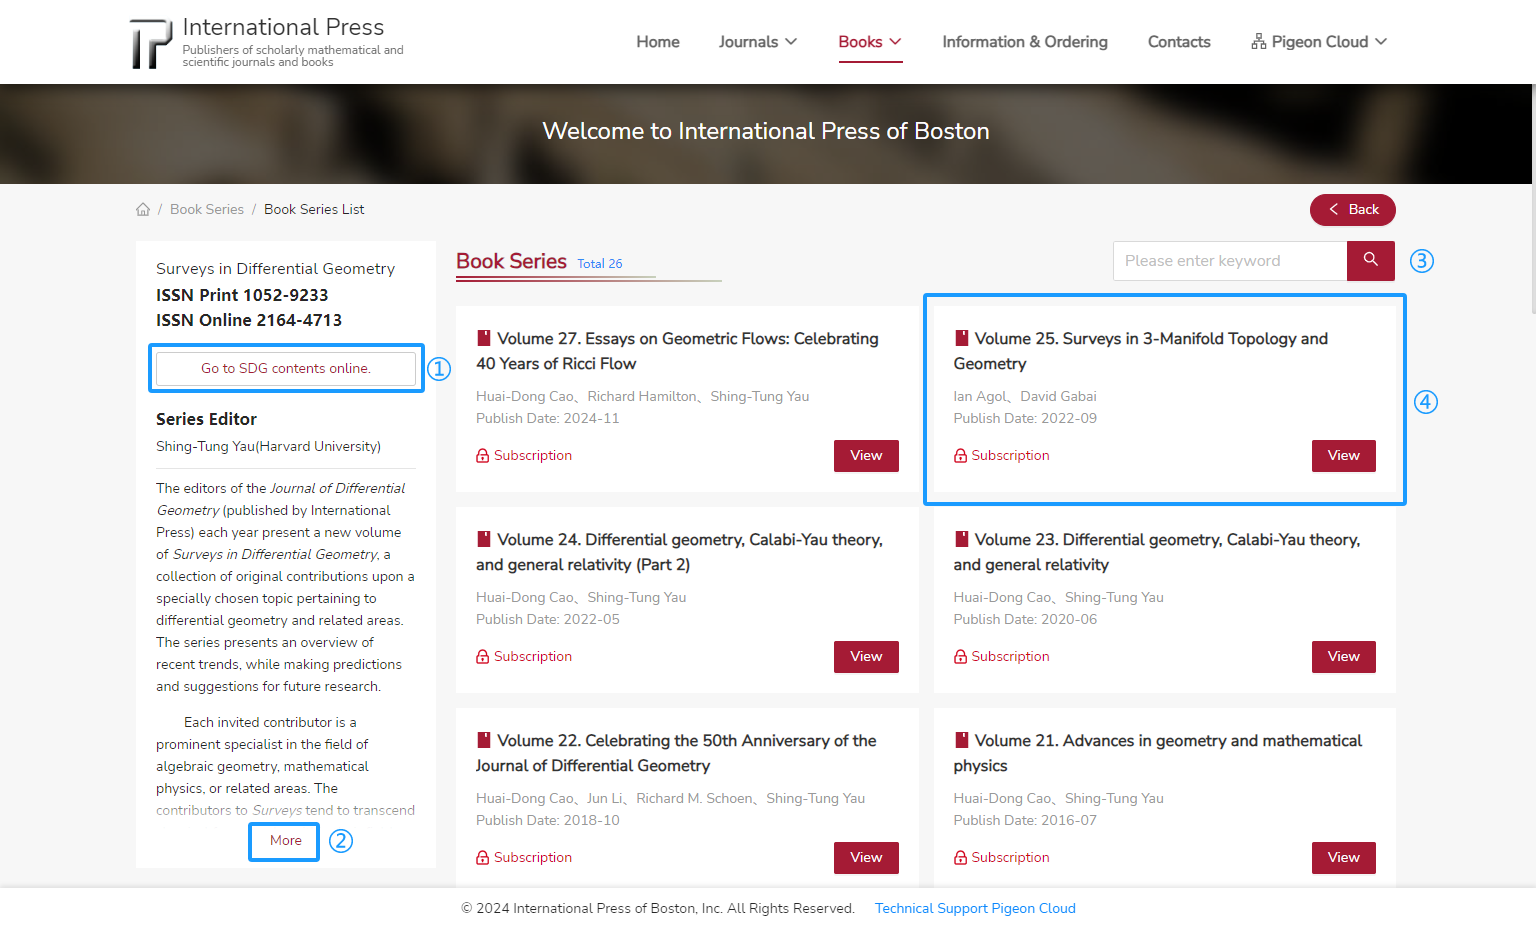Open title Volume 23 Differential geometry, Calabi-Yau theory
Viewport: 1536px width, 930px height.
coord(1157,552)
